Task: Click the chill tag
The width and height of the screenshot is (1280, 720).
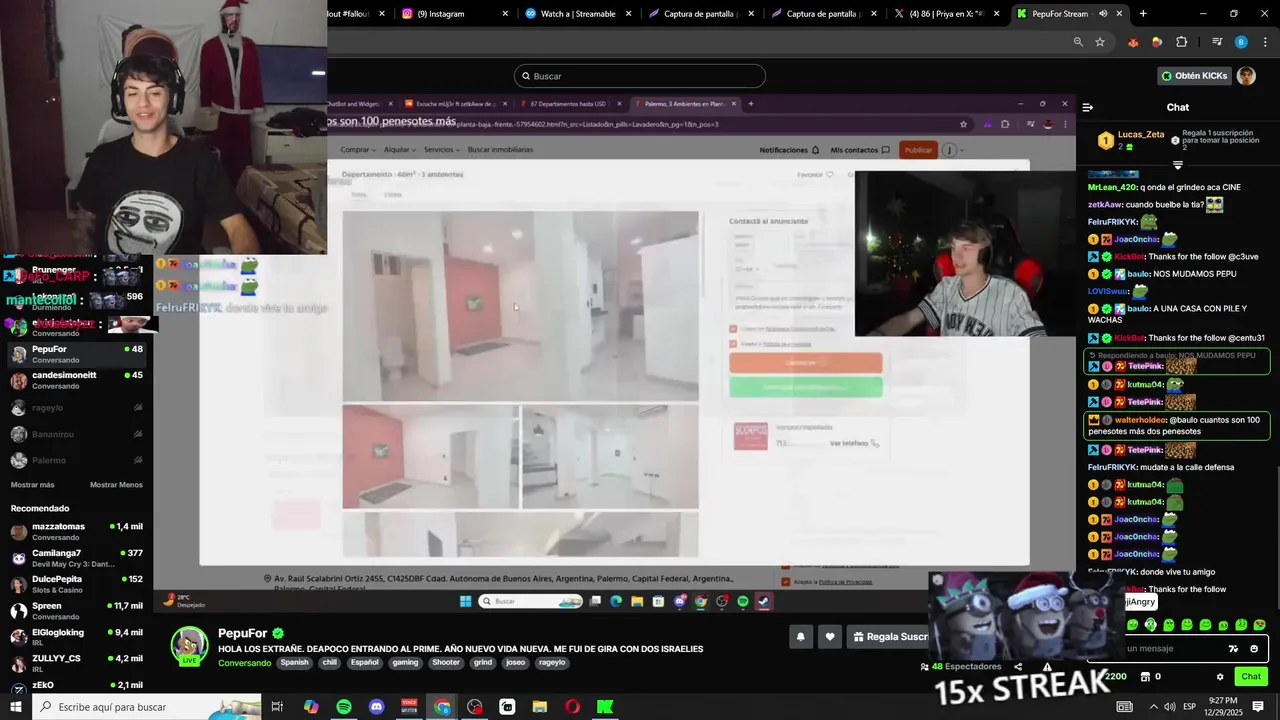Action: coord(329,663)
